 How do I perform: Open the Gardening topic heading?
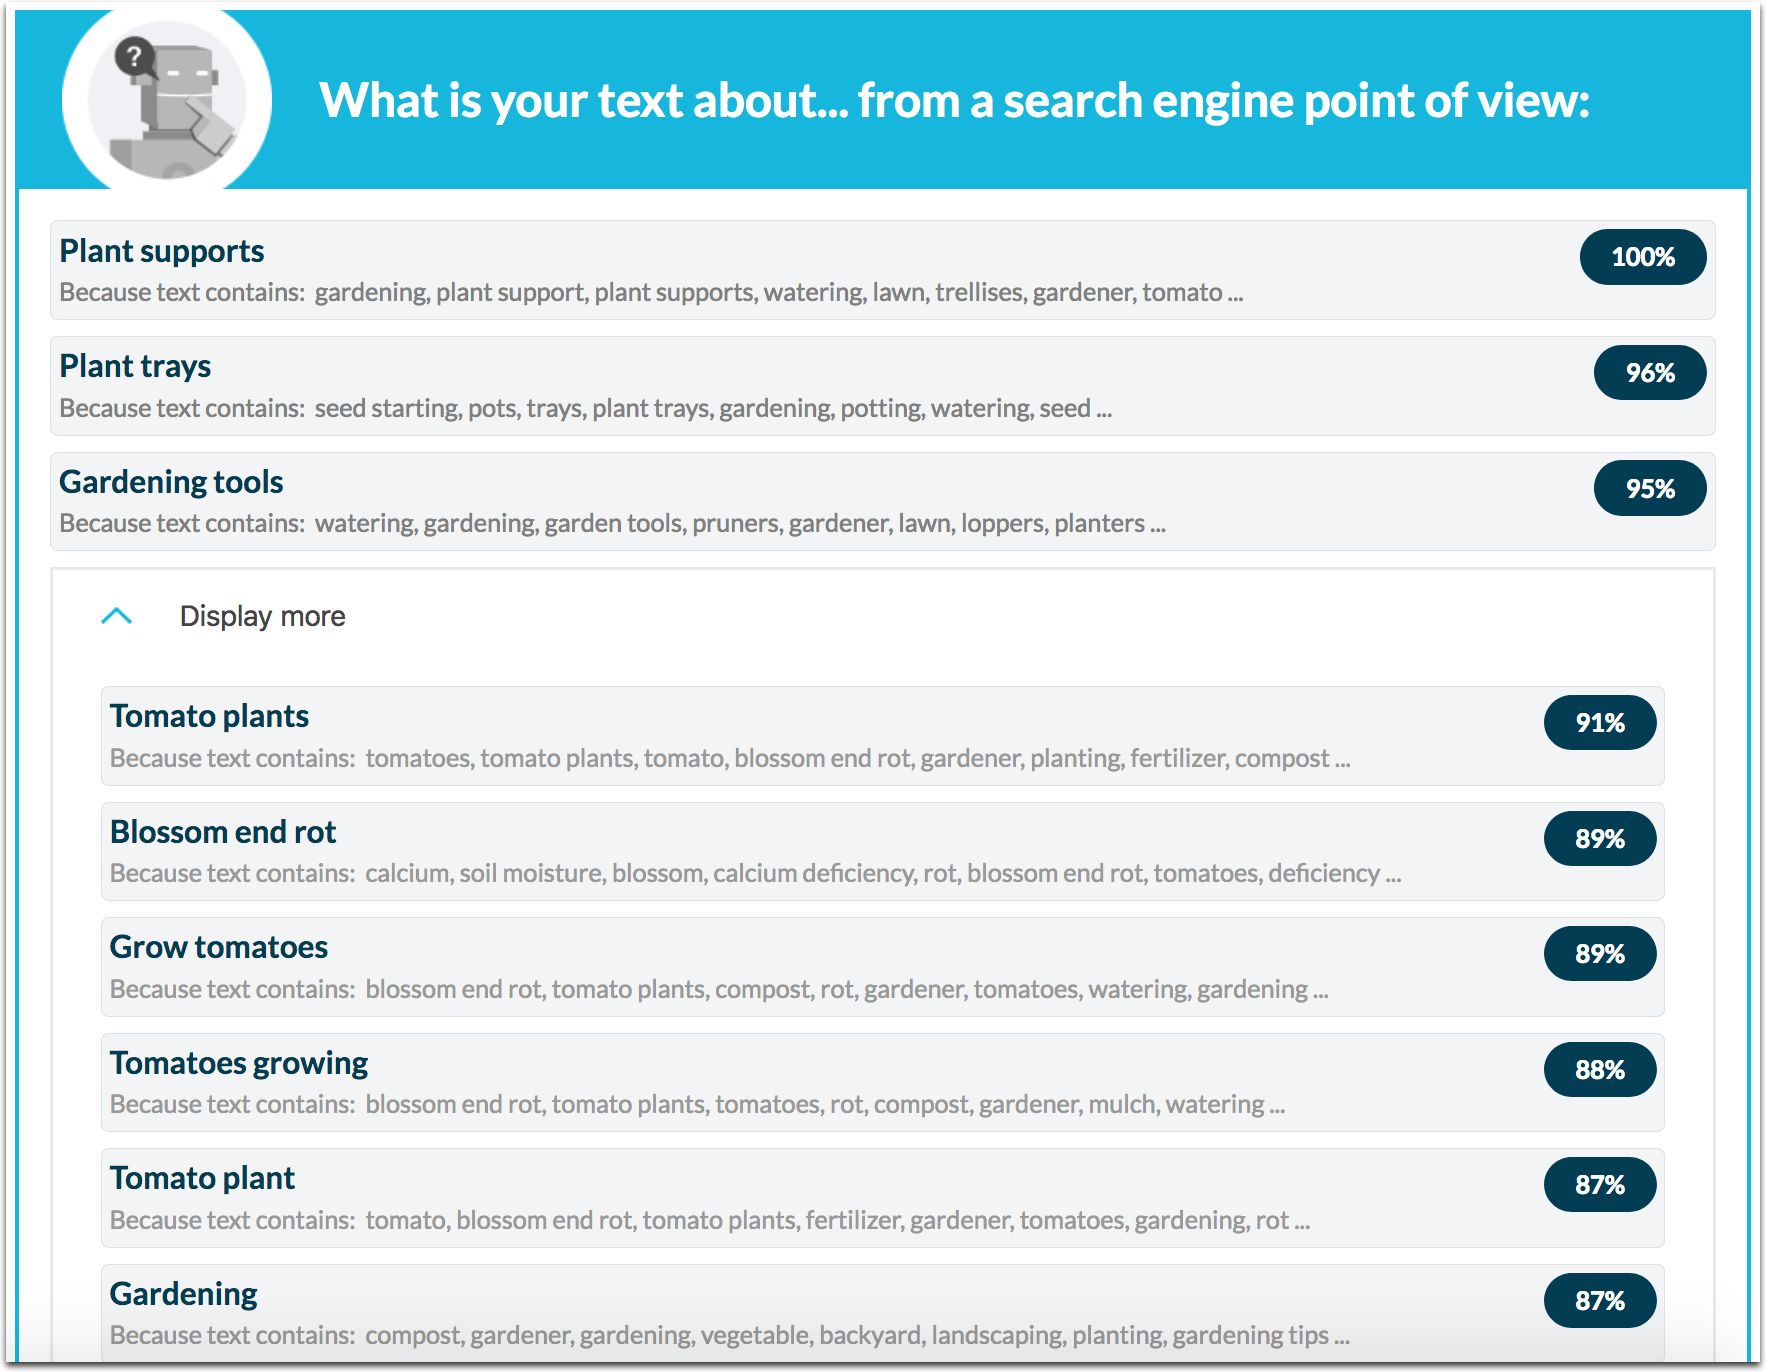tap(184, 1294)
